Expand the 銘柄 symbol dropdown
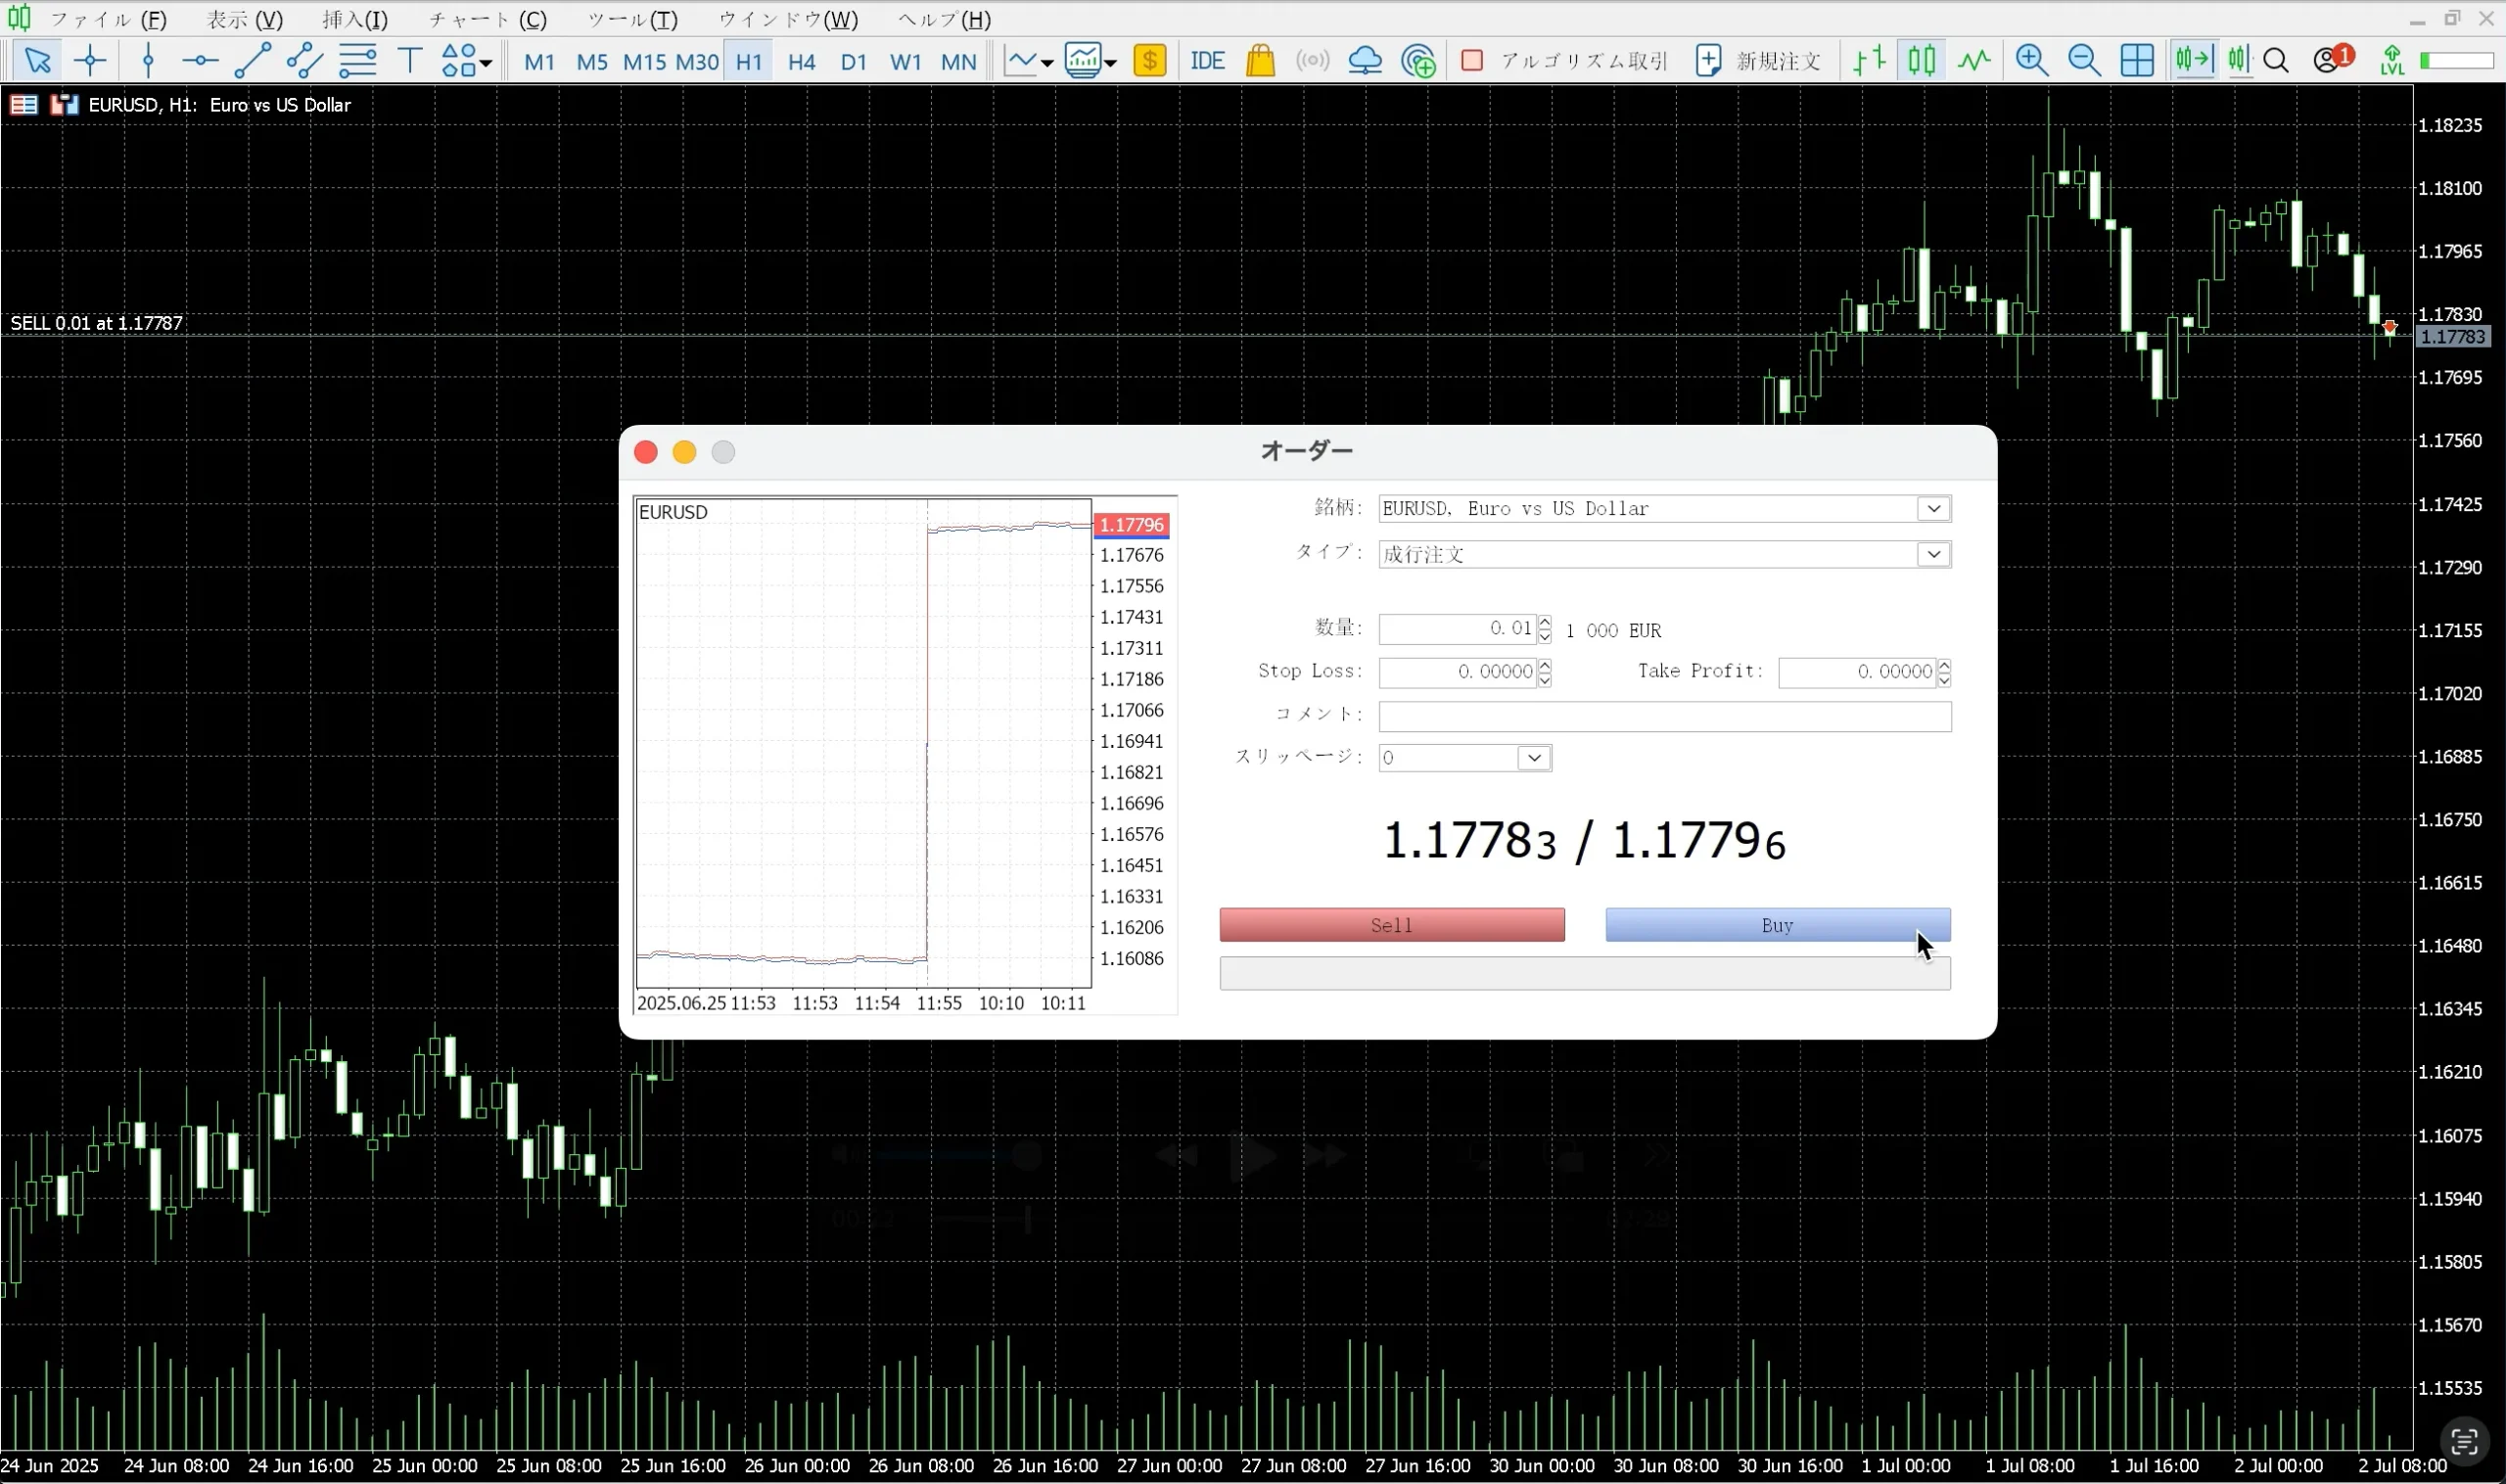 pos(1934,508)
